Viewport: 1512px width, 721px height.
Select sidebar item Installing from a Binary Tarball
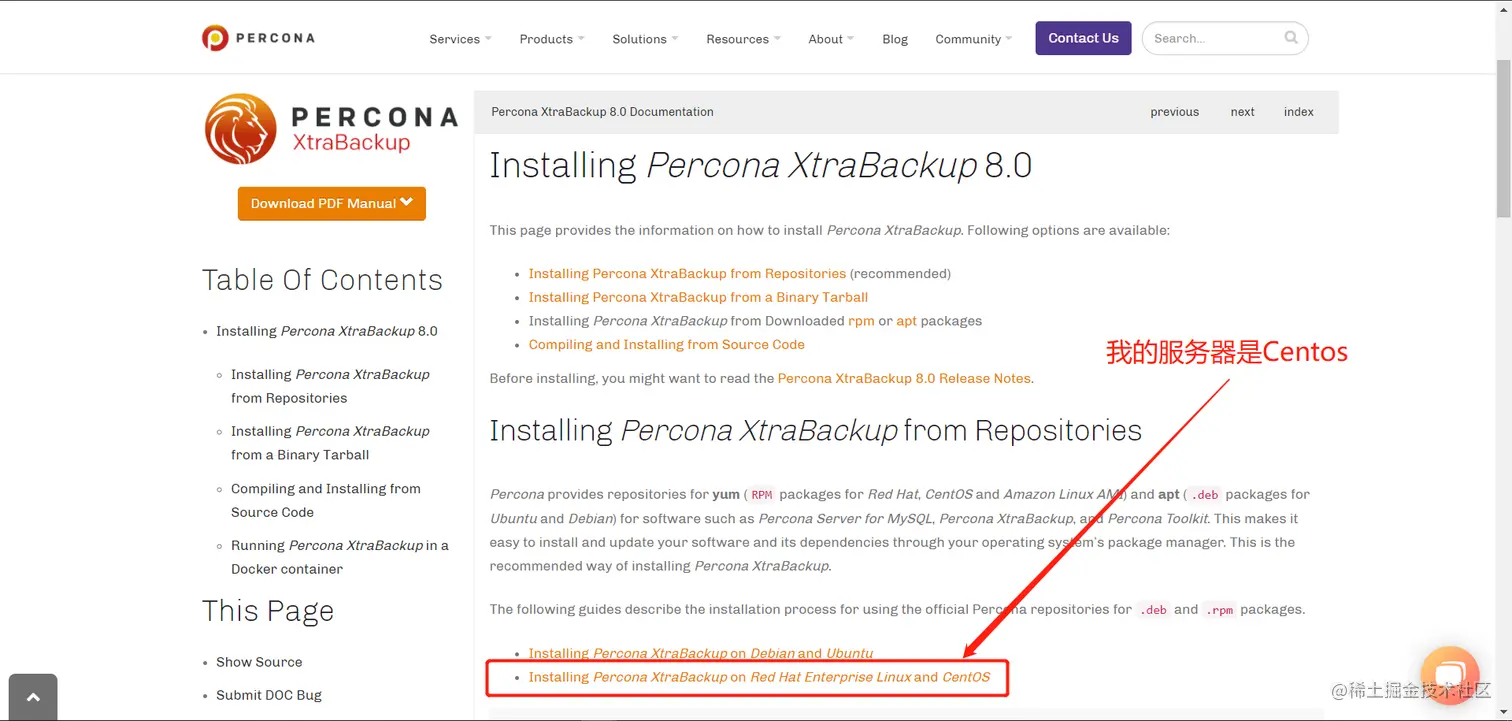pos(330,443)
